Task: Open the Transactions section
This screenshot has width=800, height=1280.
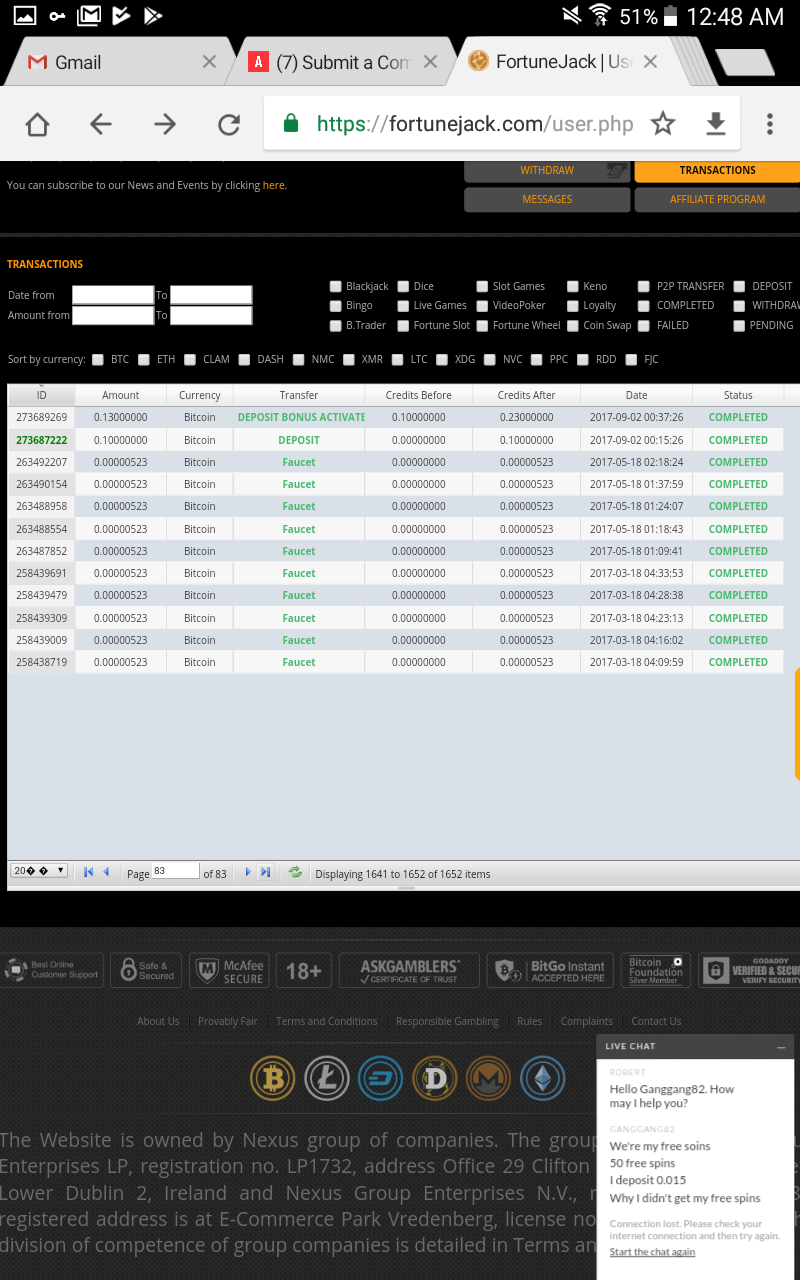Action: 717,170
